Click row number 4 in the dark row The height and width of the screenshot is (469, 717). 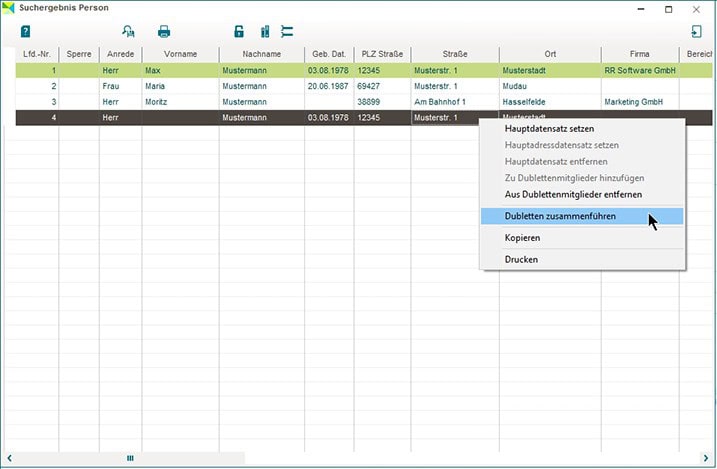point(37,117)
